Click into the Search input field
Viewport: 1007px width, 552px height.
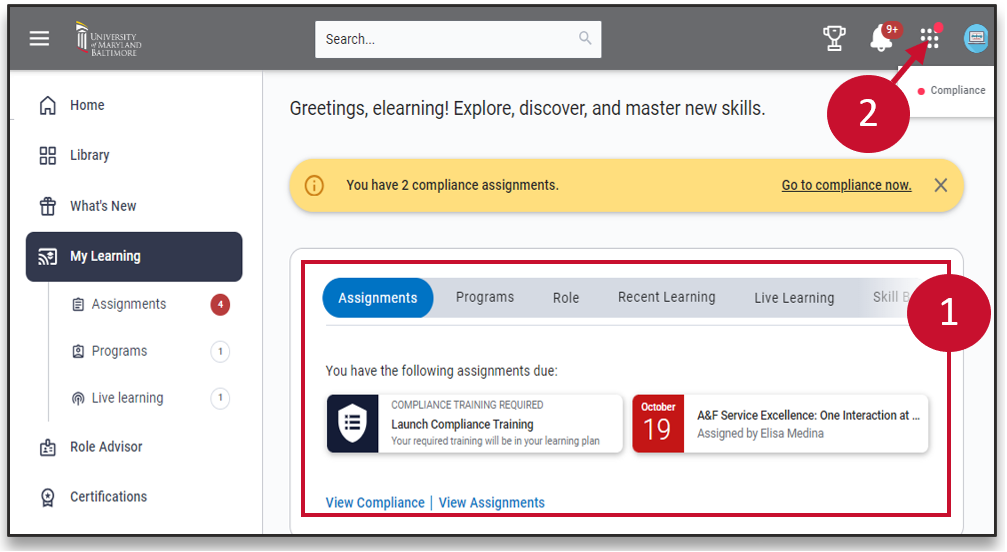pyautogui.click(x=445, y=39)
